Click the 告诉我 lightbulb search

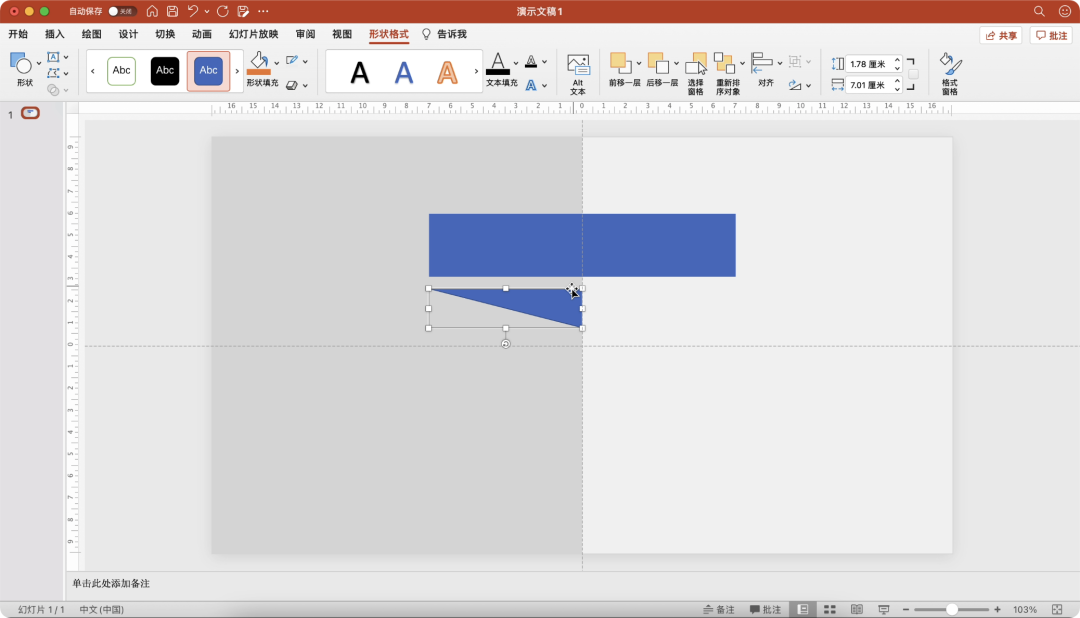coord(445,34)
